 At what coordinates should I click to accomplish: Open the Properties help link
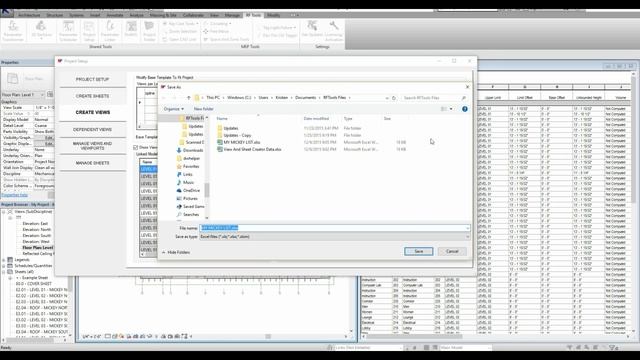pos(15,195)
